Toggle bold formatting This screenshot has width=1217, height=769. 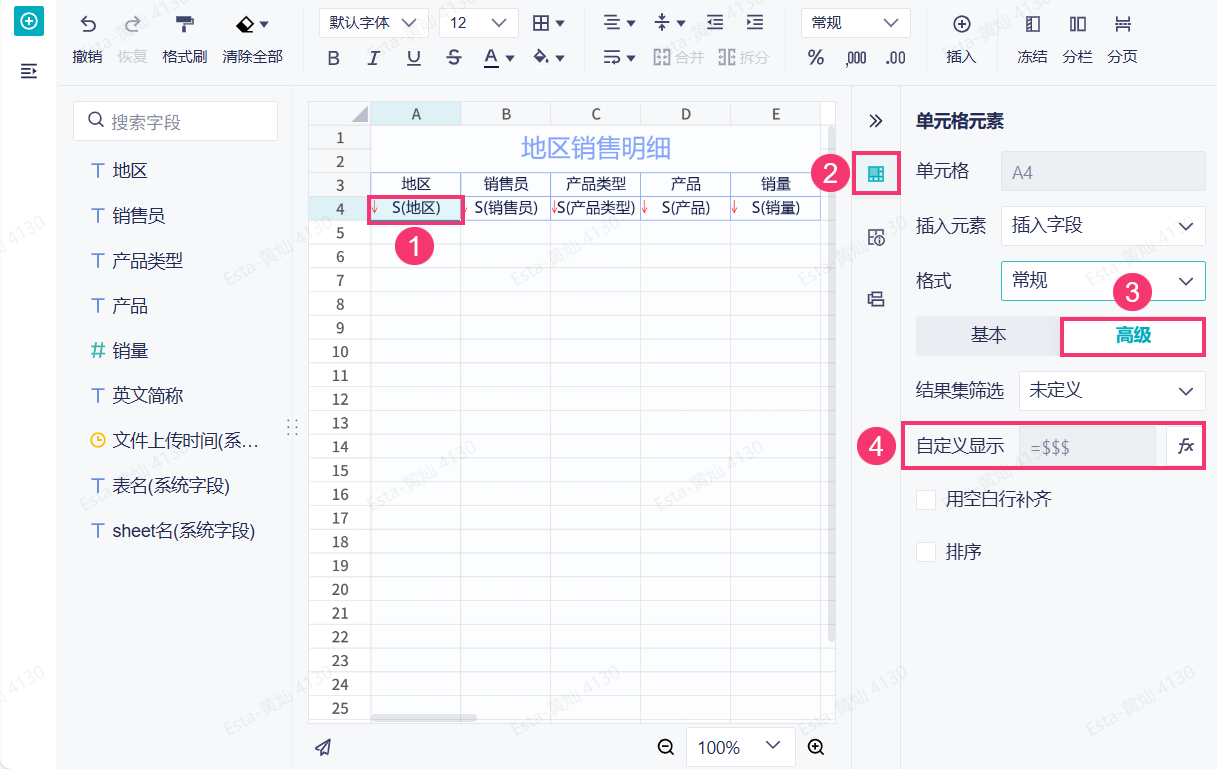[334, 58]
